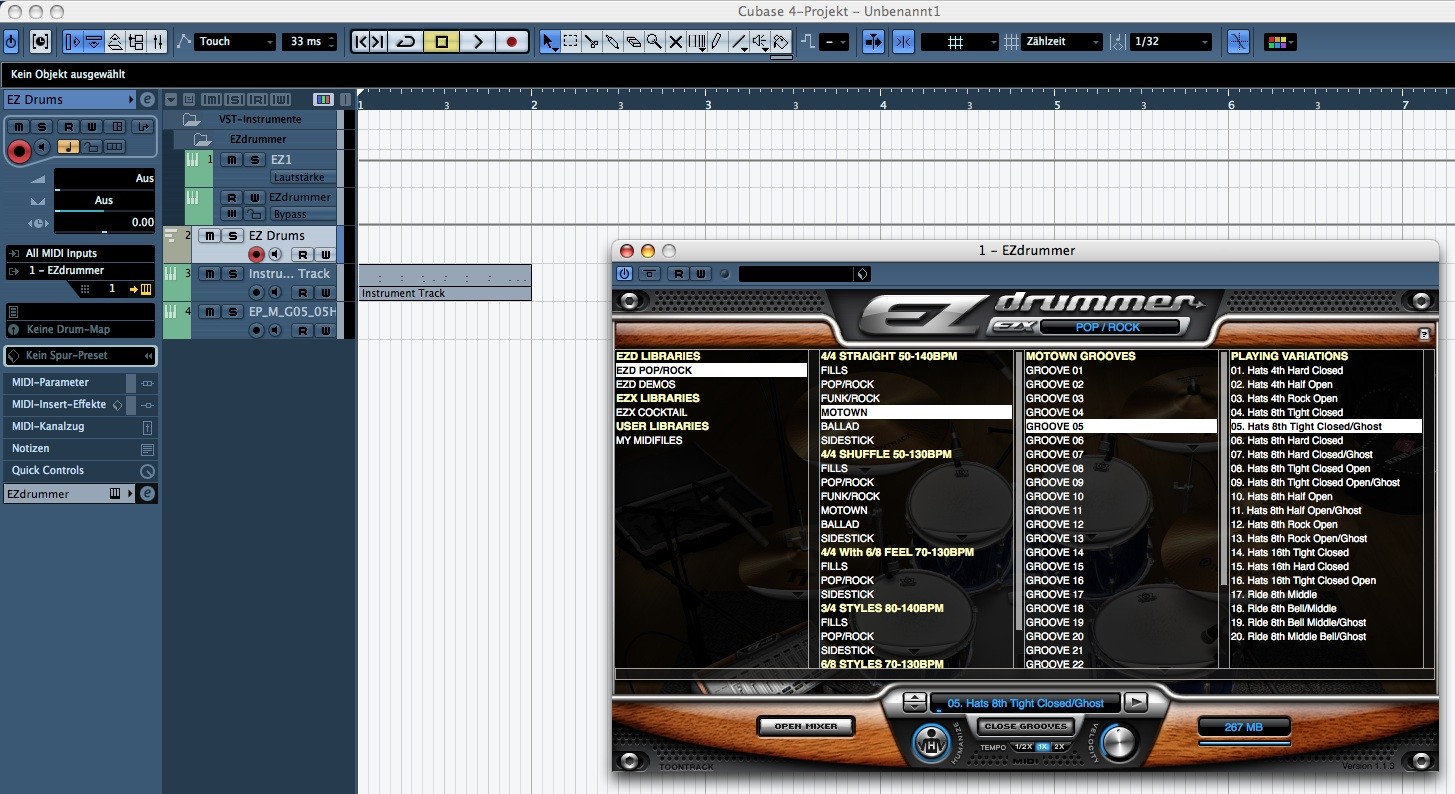Open the Keine Drum-Map selector

80,329
